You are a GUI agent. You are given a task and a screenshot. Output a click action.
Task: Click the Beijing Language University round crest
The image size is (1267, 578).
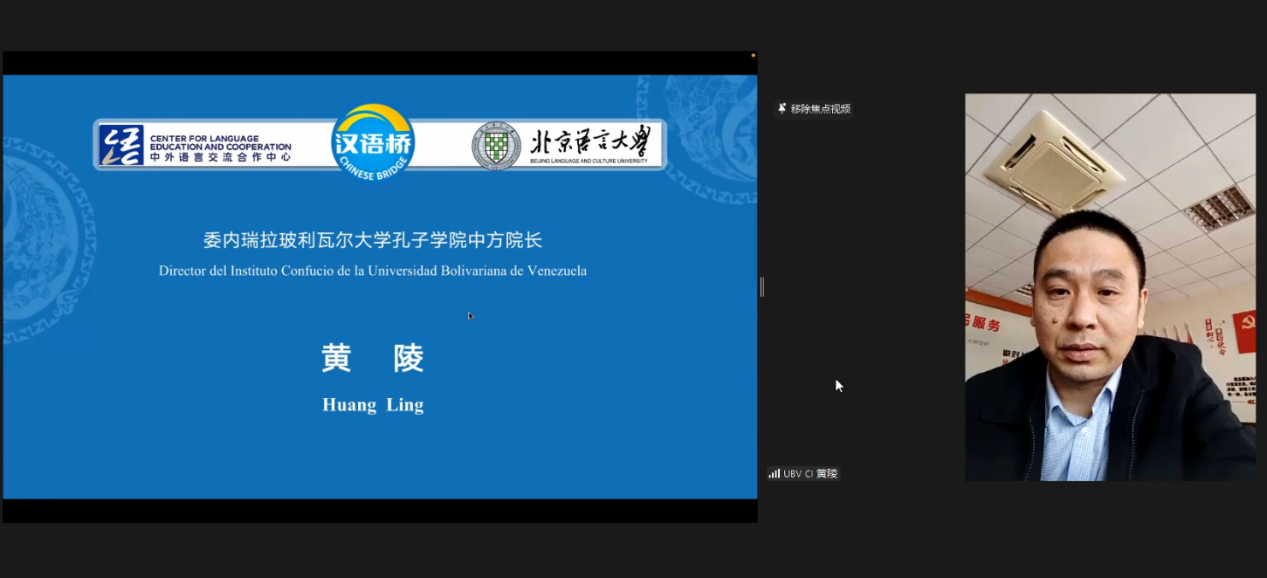tap(496, 146)
